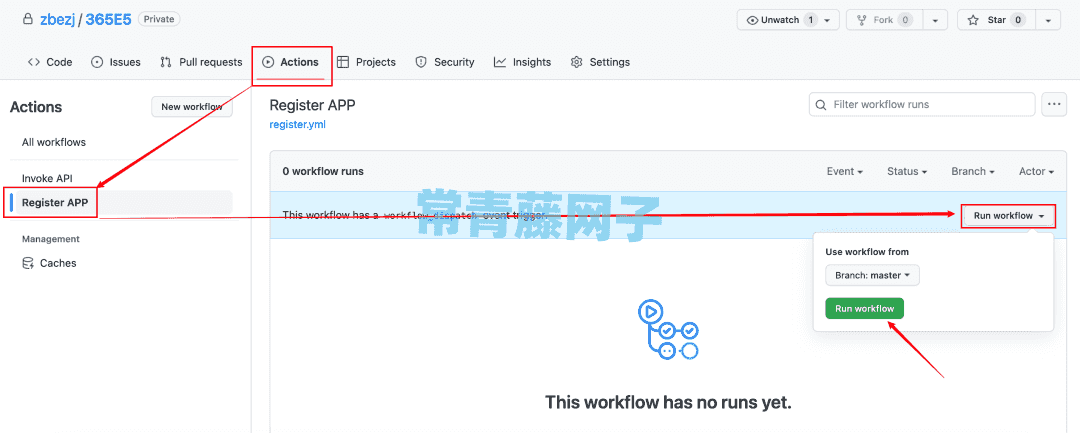Click the table icon next to Projects

tap(343, 62)
